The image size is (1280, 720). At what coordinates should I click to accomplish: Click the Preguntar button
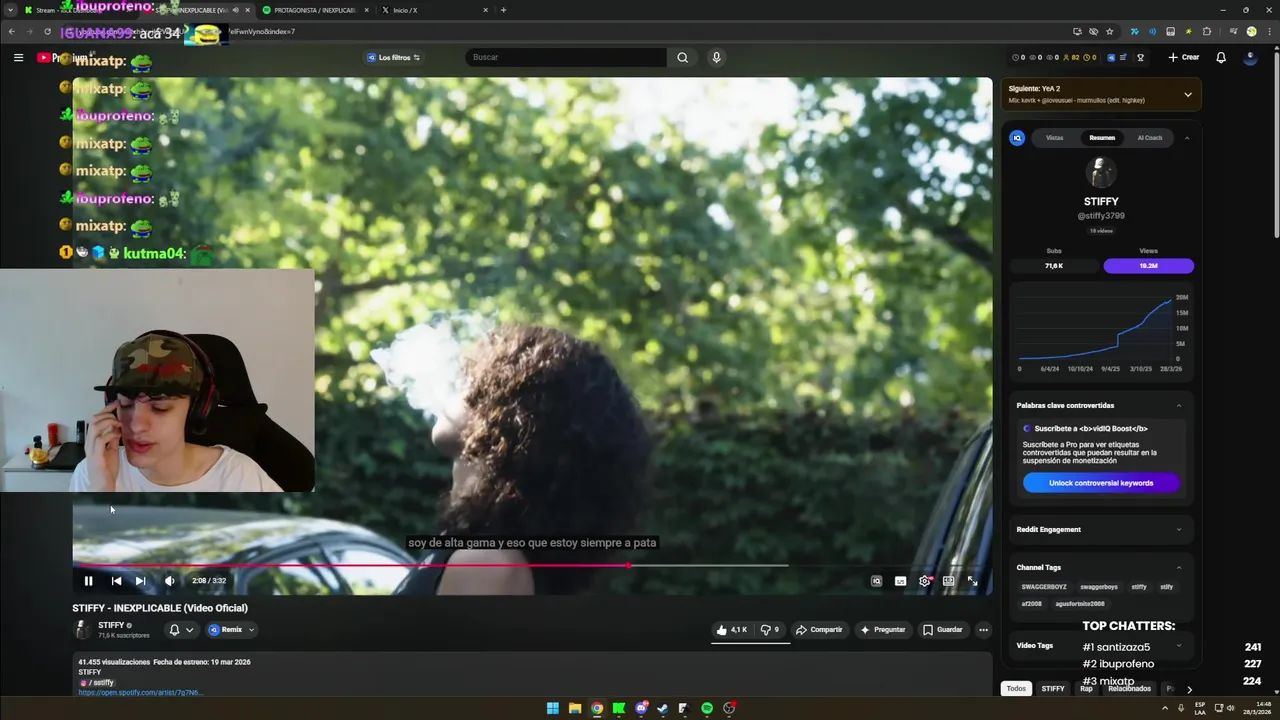(882, 630)
